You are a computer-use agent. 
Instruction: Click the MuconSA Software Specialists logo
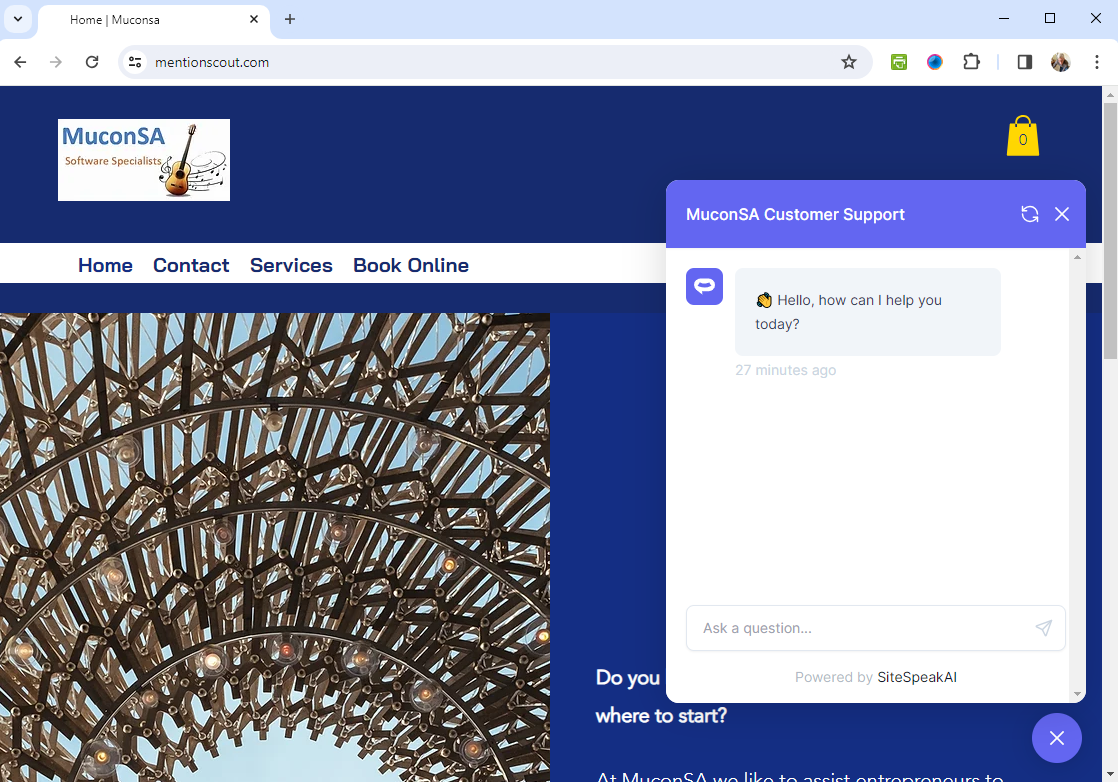click(x=144, y=160)
